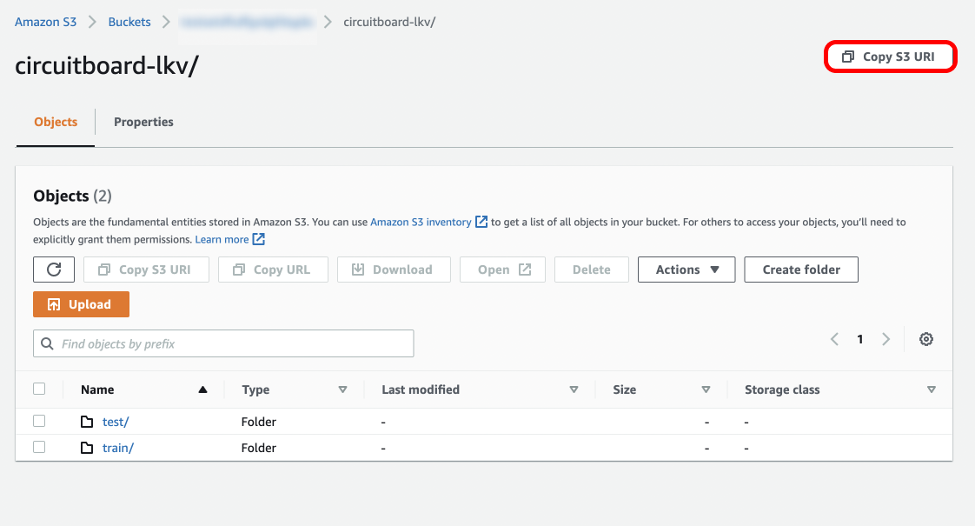Click the Learn more external link icon
This screenshot has width=977, height=527.
(x=259, y=239)
